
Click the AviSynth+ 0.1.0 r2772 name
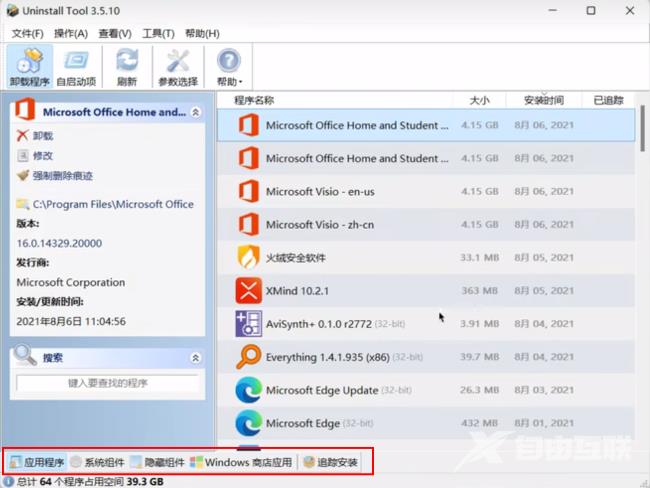tap(319, 324)
